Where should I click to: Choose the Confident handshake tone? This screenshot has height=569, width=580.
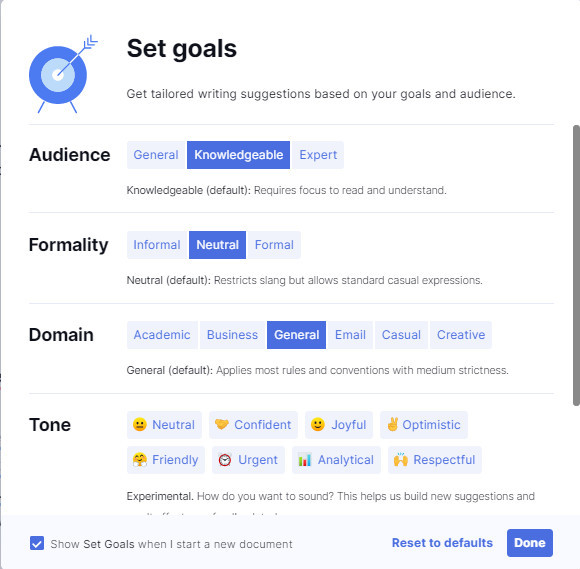253,425
